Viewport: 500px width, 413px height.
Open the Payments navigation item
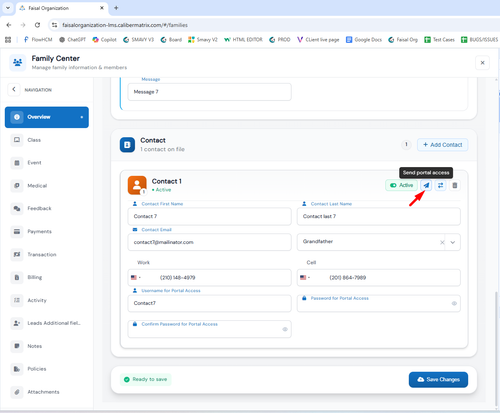47,231
